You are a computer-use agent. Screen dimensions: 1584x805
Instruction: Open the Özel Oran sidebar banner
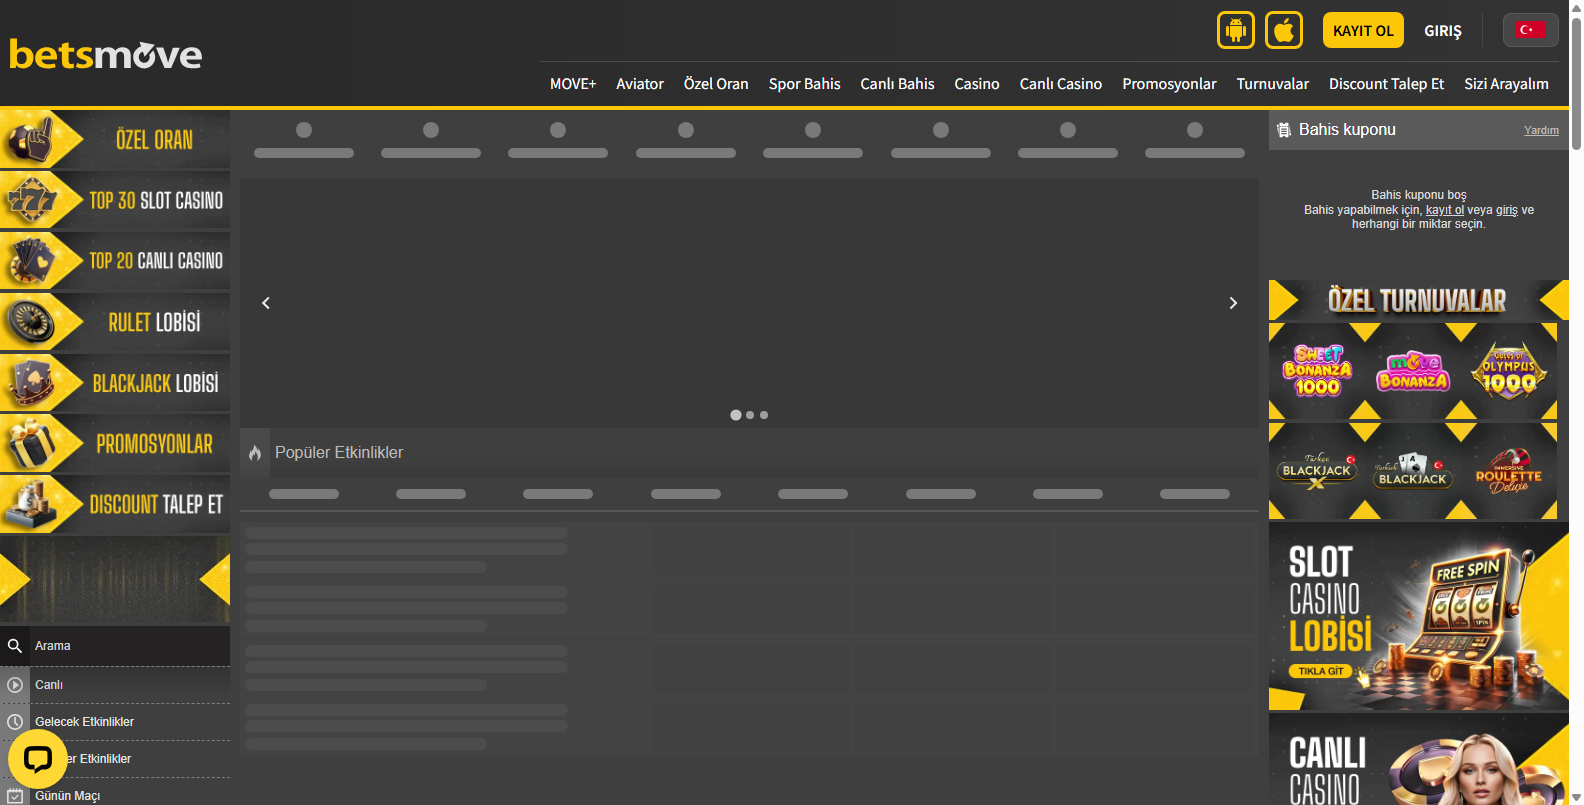pos(115,139)
